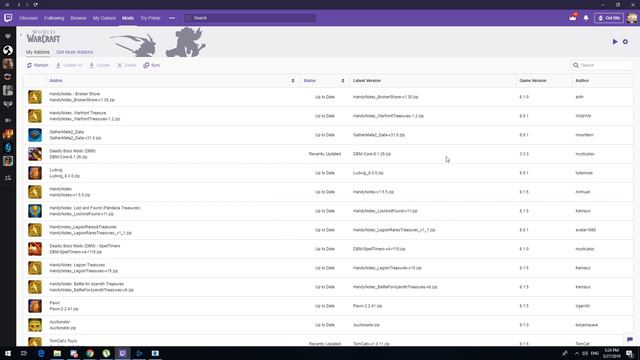Viewport: 640px width, 360px height.
Task: Open the people icon in the left sidebar
Action: [x=8, y=178]
